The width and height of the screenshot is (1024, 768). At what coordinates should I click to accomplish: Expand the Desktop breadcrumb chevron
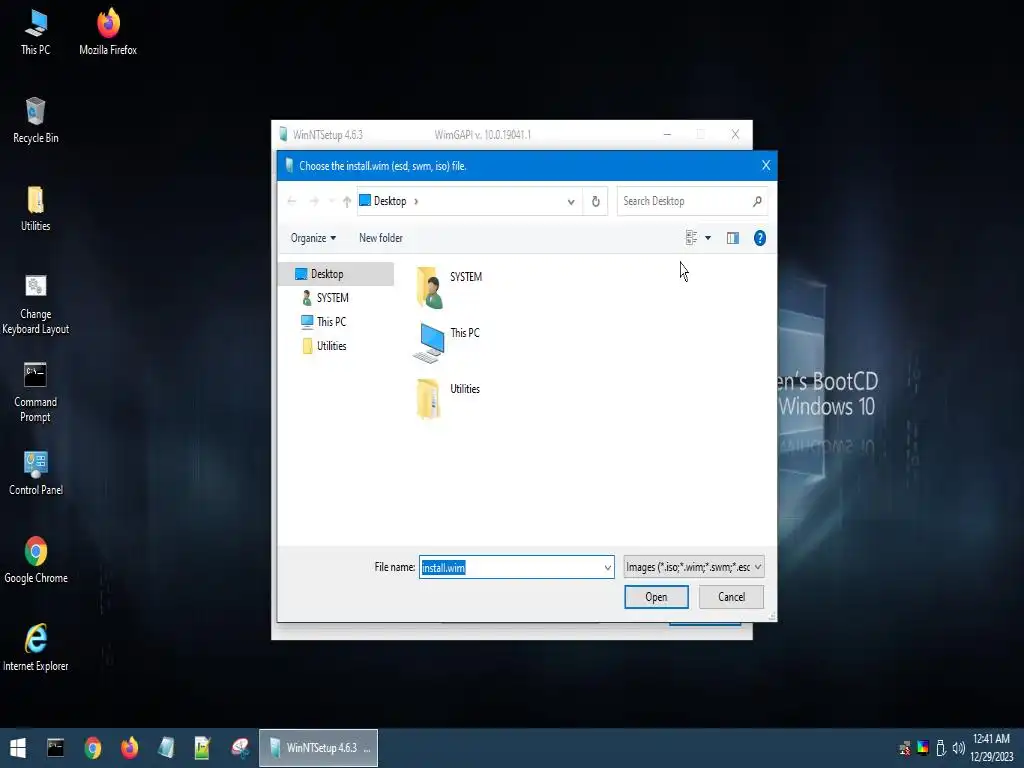(416, 201)
